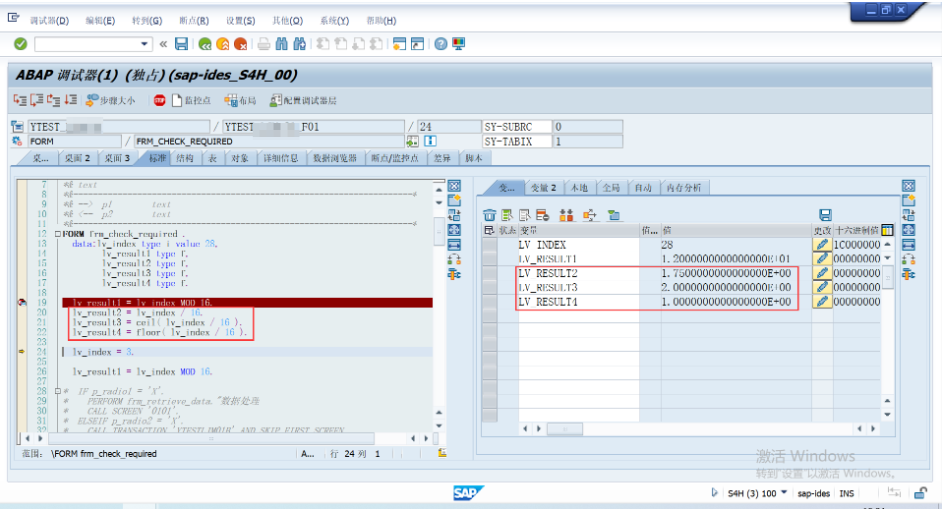Click the close-tool icon atop source pane's side column
The width and height of the screenshot is (945, 509).
(454, 186)
